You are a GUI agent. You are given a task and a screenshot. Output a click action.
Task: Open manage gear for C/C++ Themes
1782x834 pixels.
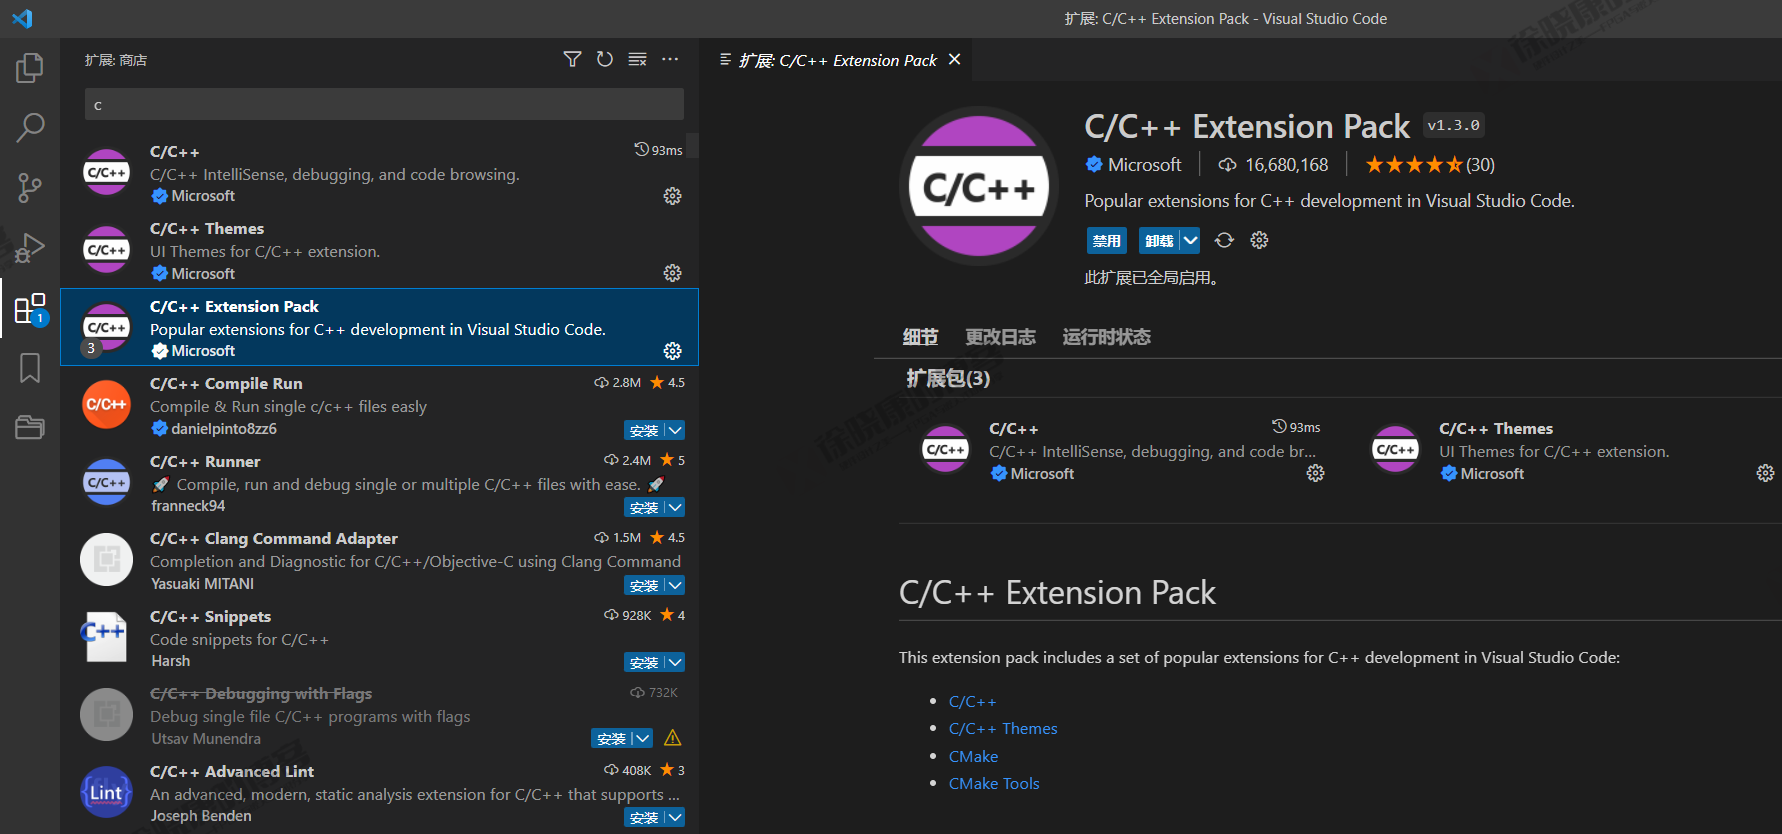point(673,273)
